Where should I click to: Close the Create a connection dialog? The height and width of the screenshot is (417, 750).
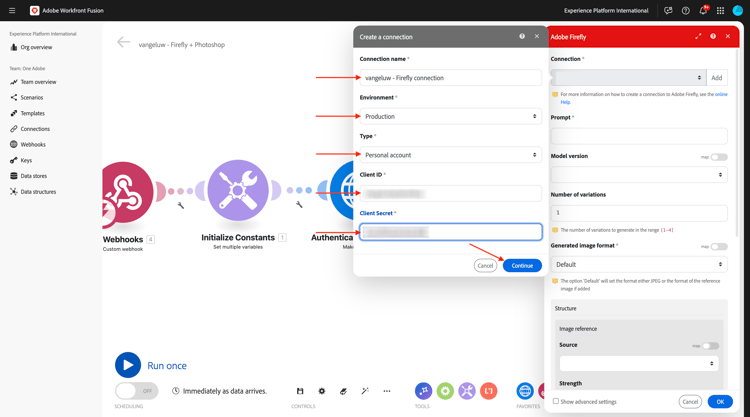pos(537,36)
